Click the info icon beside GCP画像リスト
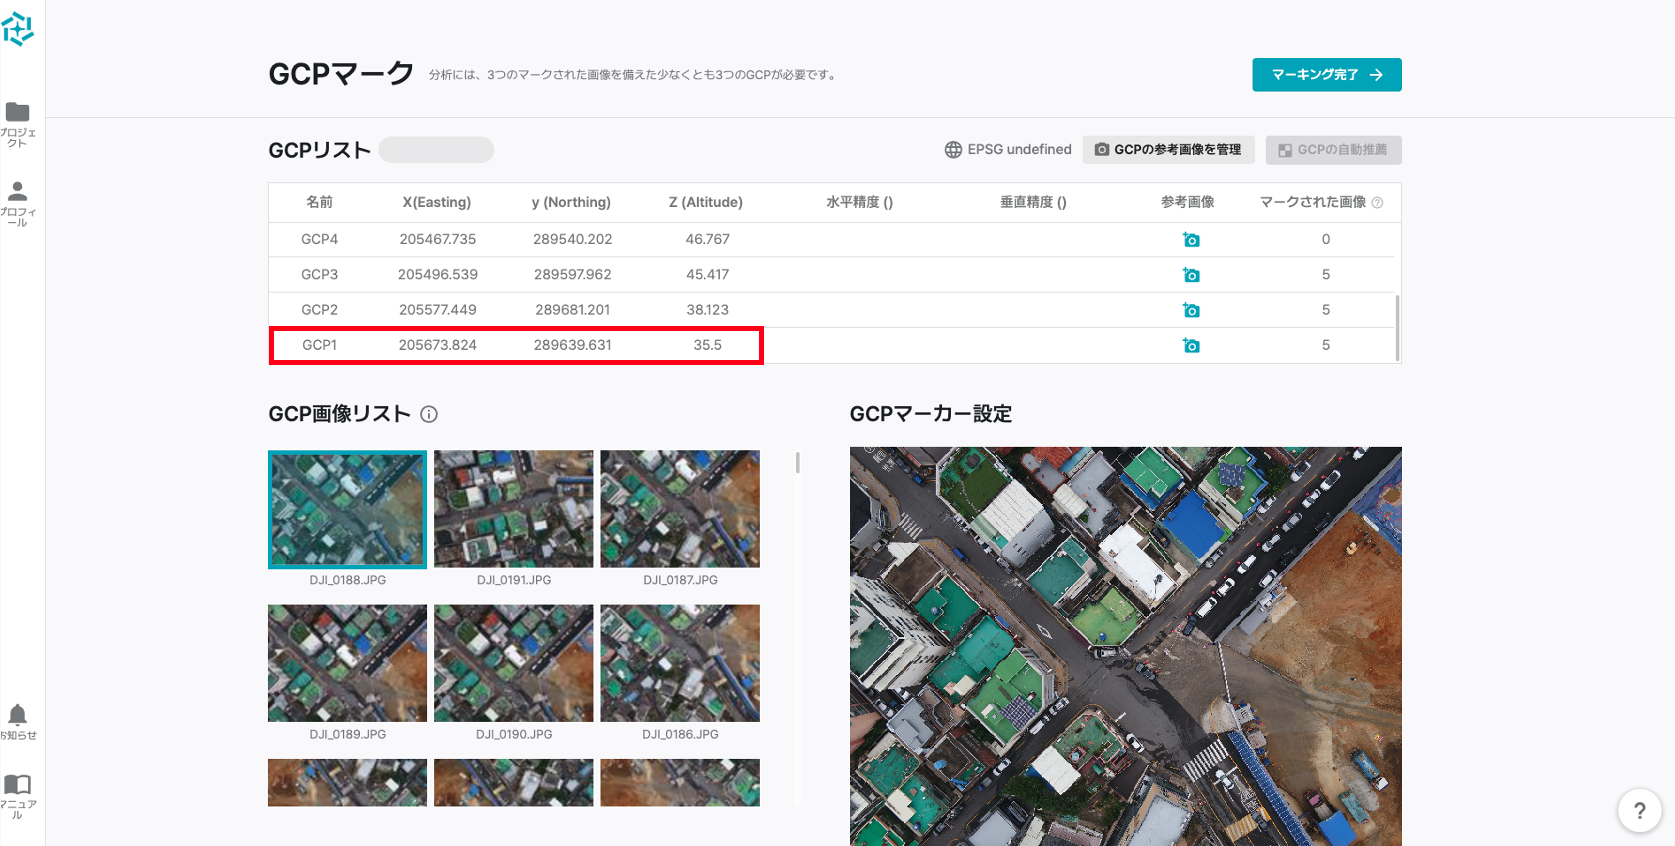Screen dimensions: 1675x846 click(429, 414)
